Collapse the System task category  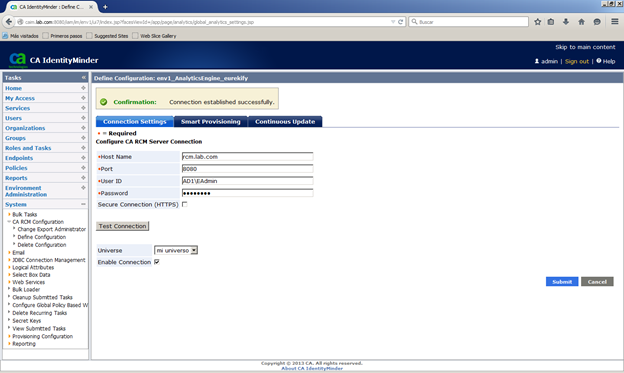tap(83, 204)
